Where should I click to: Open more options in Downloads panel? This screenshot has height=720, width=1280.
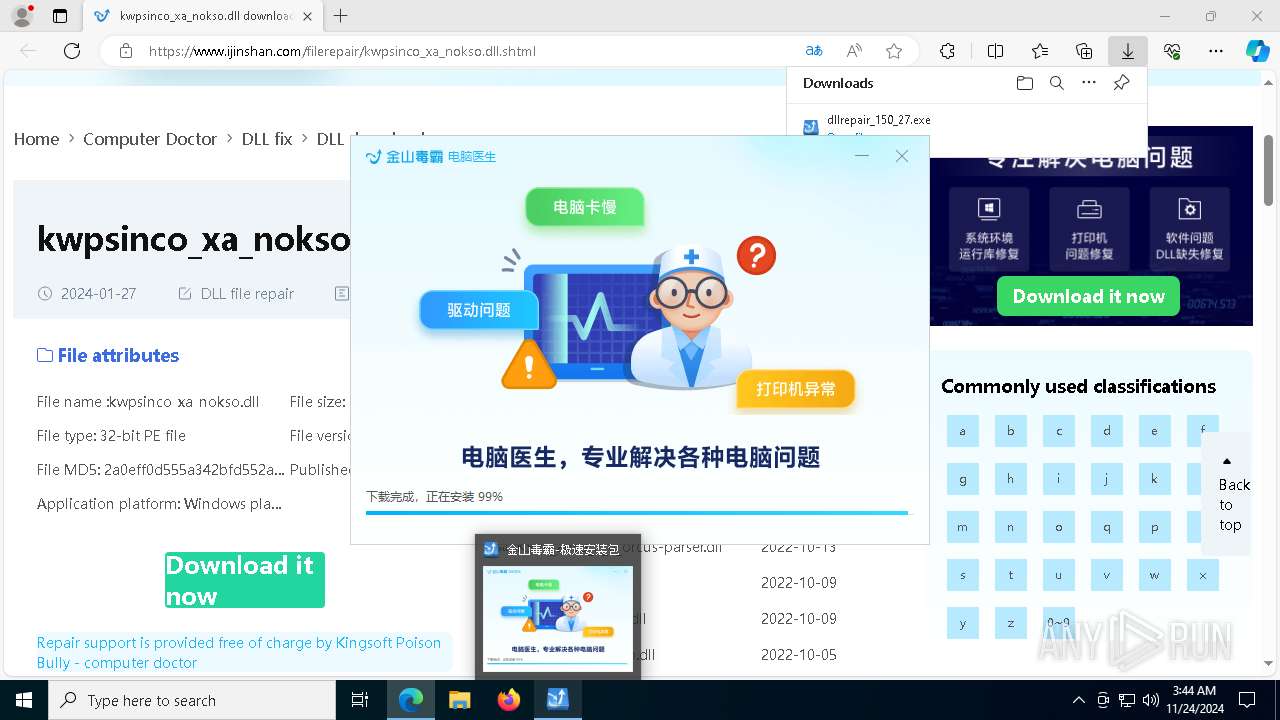pyautogui.click(x=1089, y=83)
